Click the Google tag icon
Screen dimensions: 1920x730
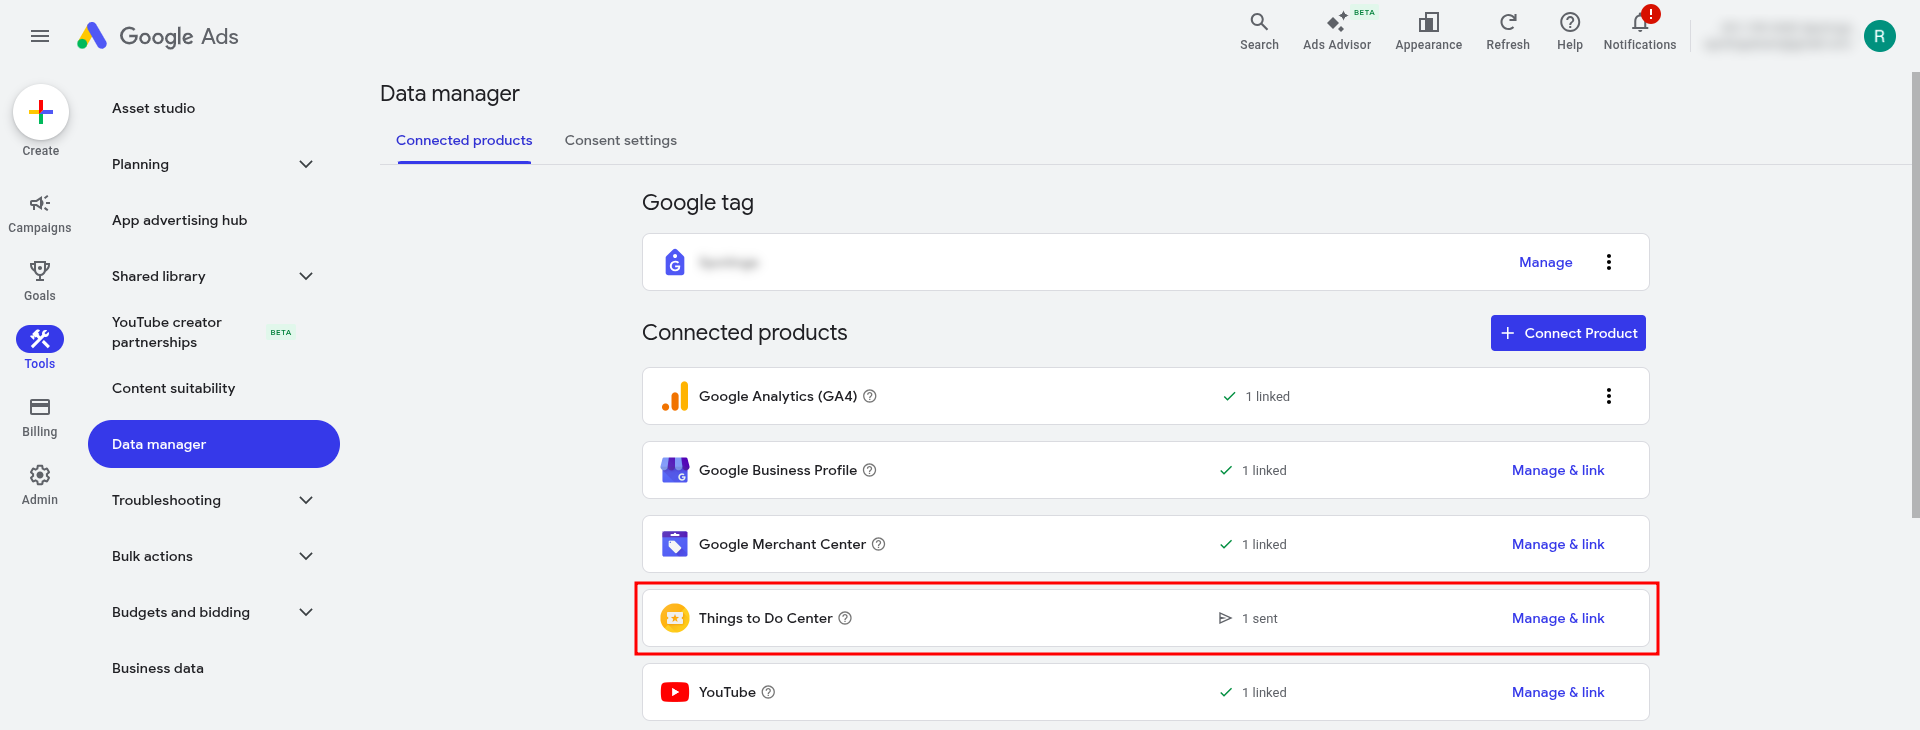pos(675,262)
